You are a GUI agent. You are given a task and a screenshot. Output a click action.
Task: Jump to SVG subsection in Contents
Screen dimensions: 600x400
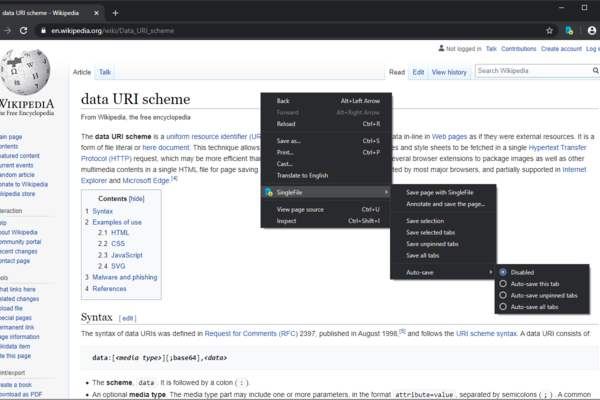point(118,266)
